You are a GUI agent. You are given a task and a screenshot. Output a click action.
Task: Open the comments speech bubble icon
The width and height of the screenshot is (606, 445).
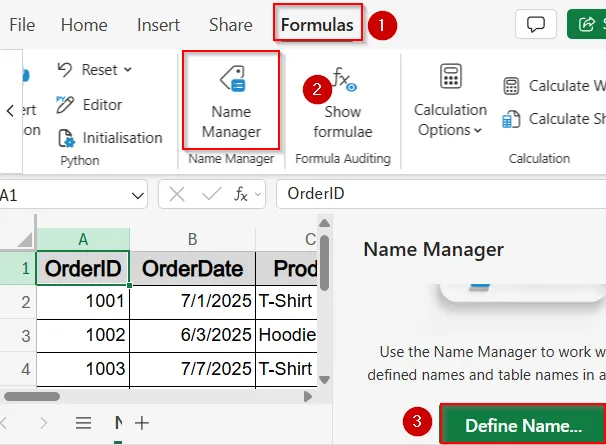pyautogui.click(x=536, y=24)
